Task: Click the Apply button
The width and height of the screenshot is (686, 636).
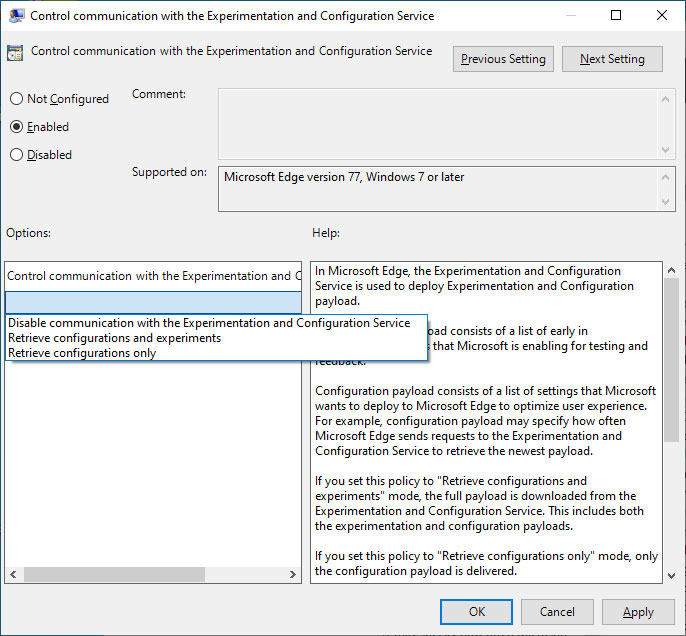Action: (638, 612)
